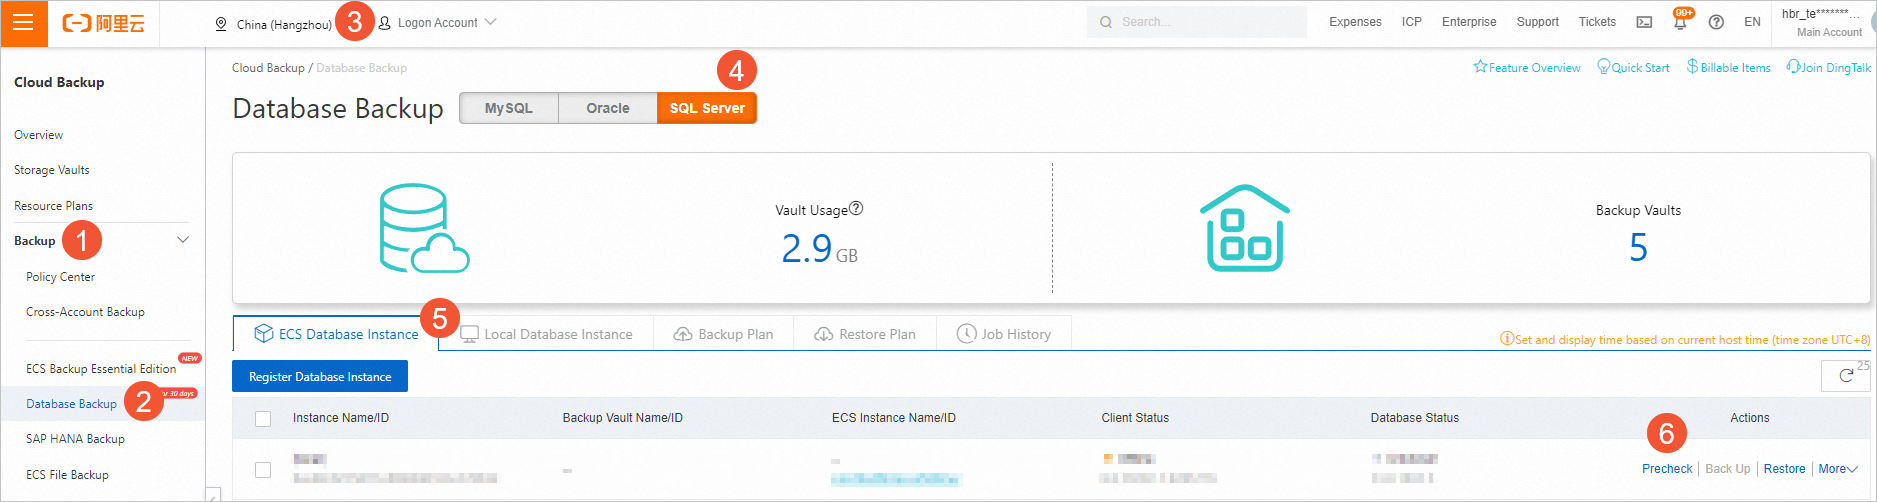The width and height of the screenshot is (1877, 502).
Task: Open the Feature Overview link
Action: (x=1527, y=67)
